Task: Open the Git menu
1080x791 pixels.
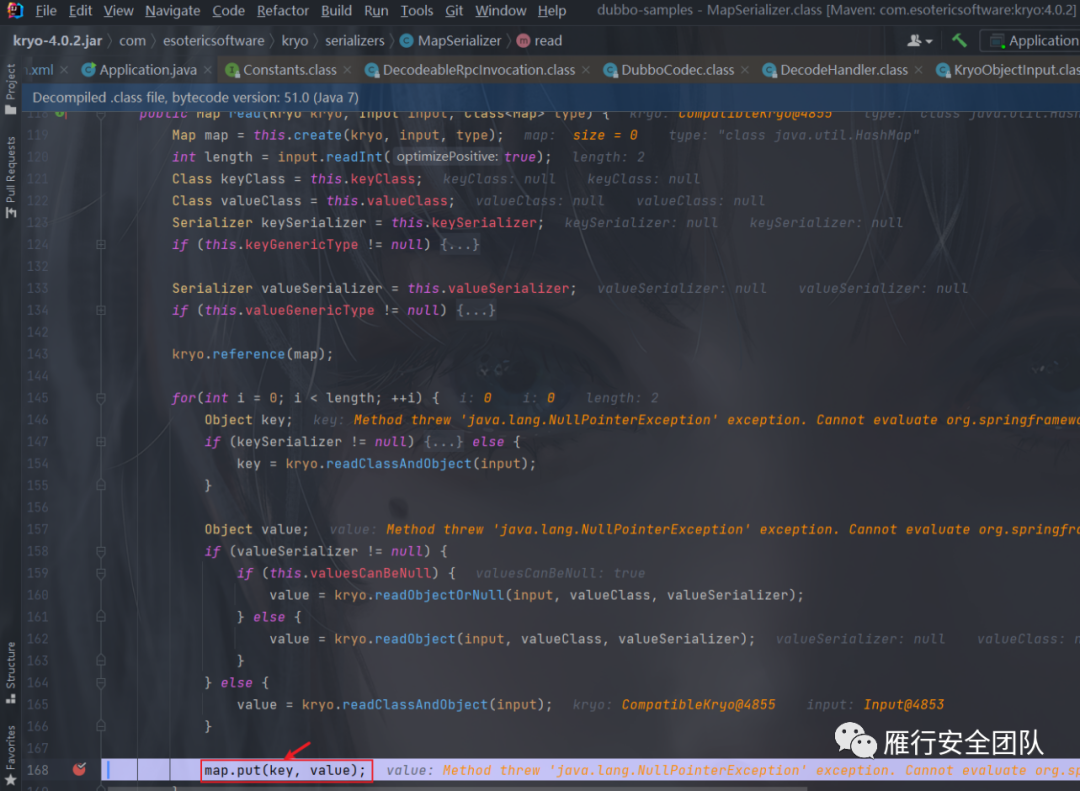Action: (454, 11)
